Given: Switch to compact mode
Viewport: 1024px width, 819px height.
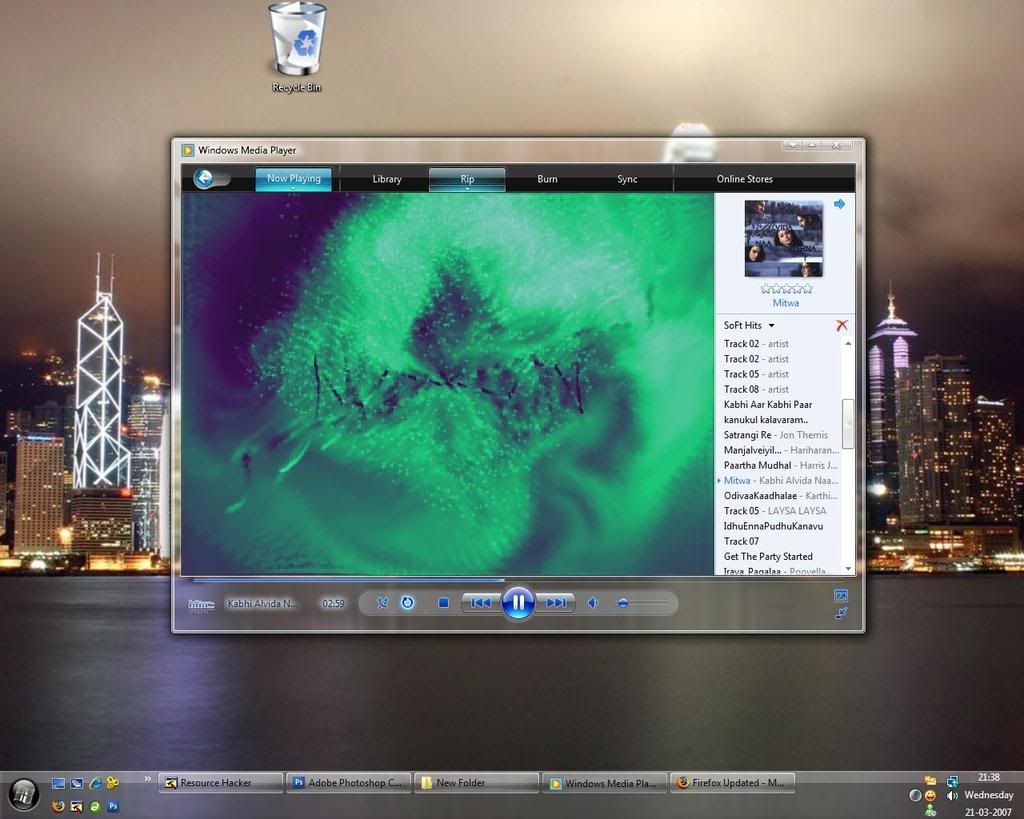Looking at the screenshot, I should 841,613.
